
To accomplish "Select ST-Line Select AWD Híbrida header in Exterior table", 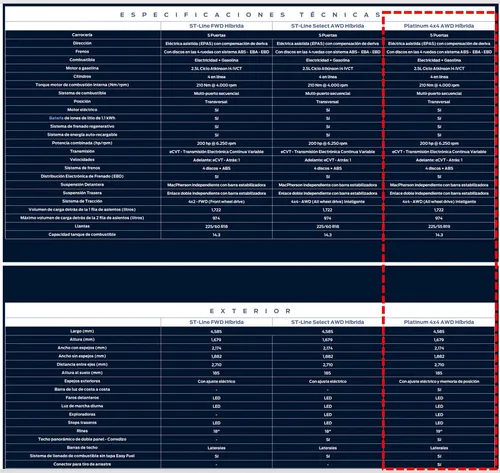I will coord(327,322).
